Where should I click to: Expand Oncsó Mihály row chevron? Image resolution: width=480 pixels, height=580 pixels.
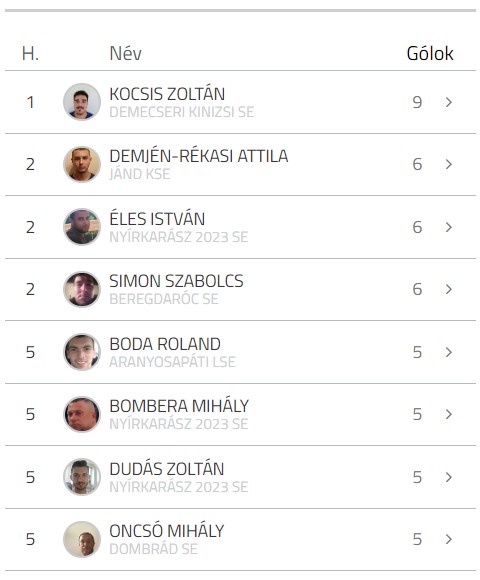click(449, 539)
